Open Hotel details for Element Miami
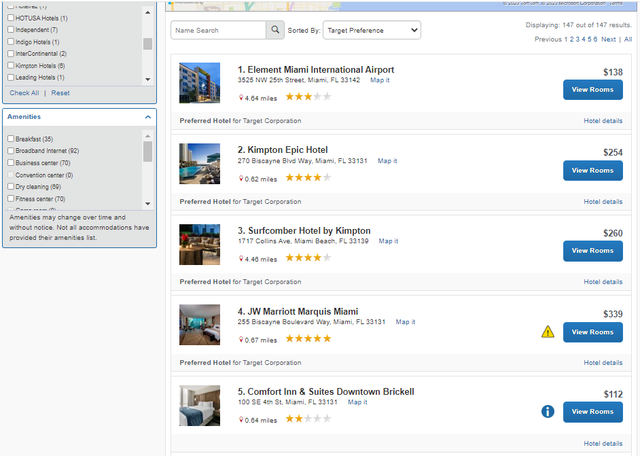This screenshot has height=456, width=640. point(603,121)
